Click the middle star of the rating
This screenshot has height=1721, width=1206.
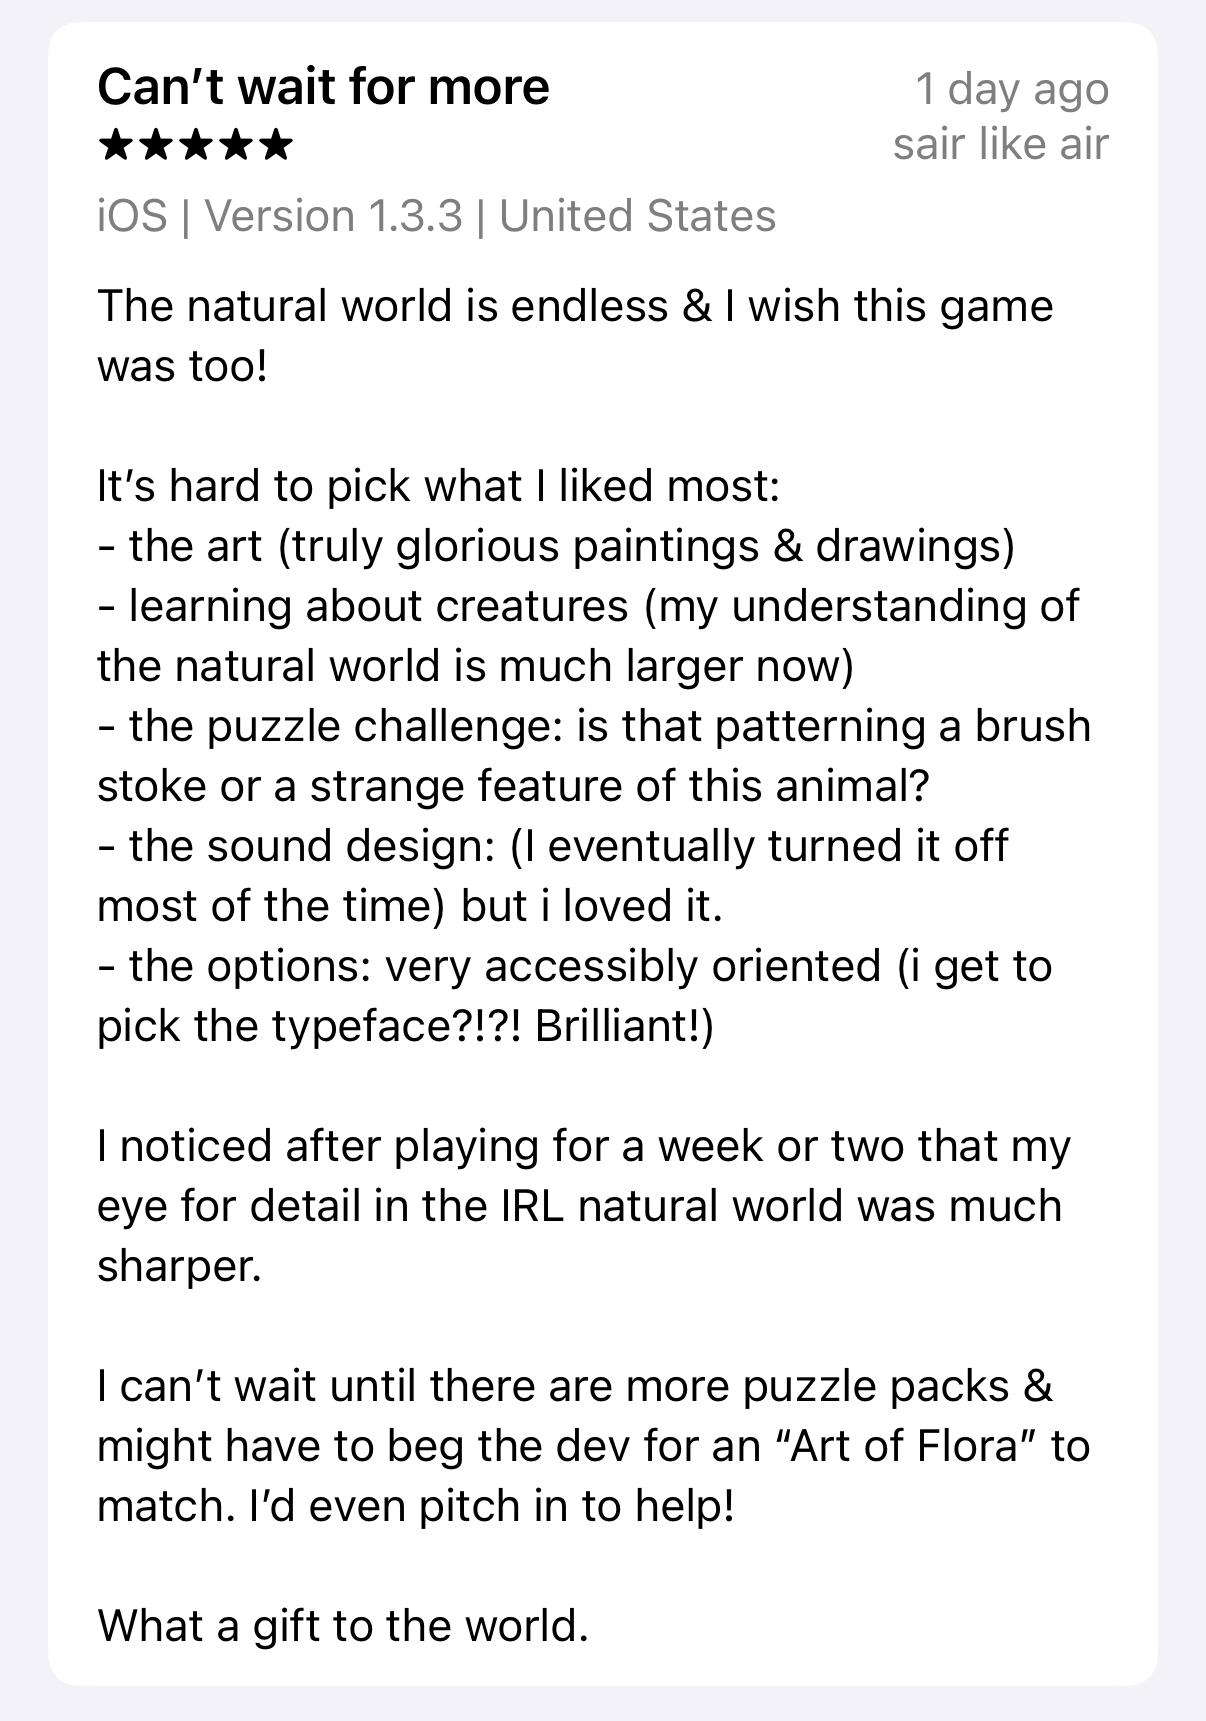[x=196, y=145]
